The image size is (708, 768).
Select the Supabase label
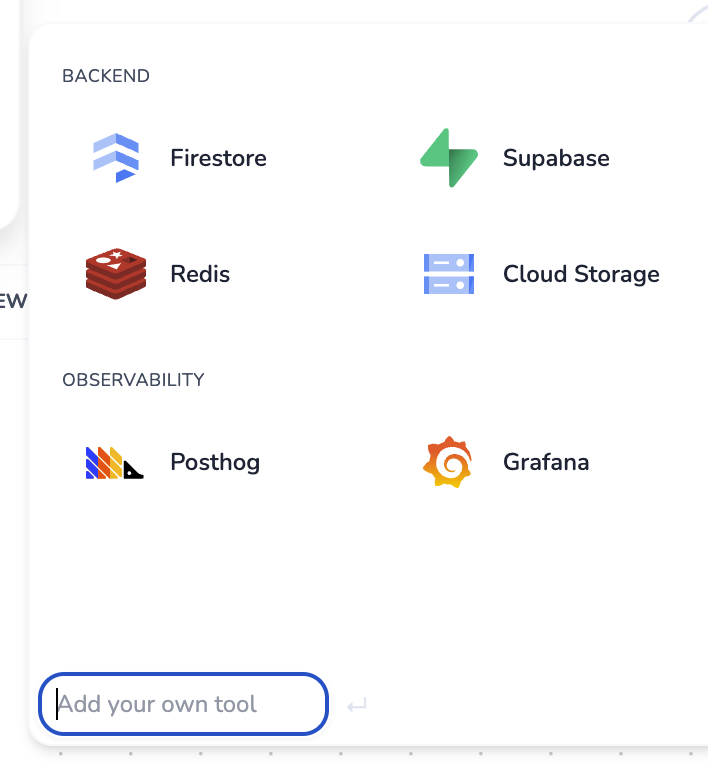coord(556,158)
